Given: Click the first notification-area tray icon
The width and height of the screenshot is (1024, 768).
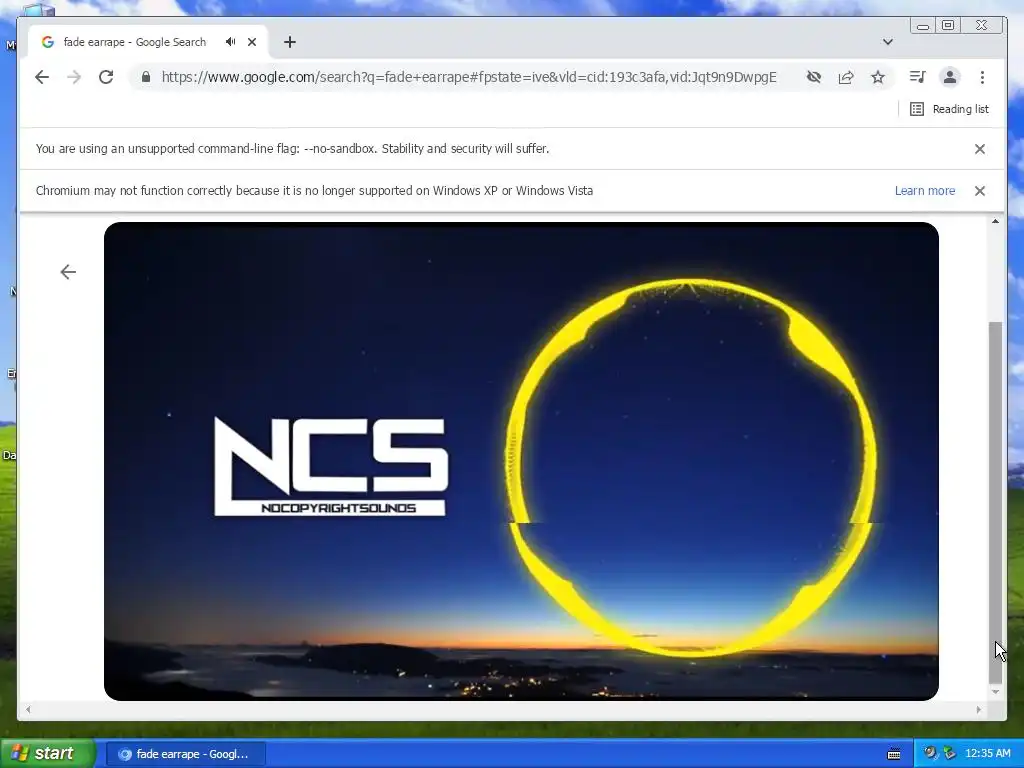Looking at the screenshot, I should (x=929, y=754).
